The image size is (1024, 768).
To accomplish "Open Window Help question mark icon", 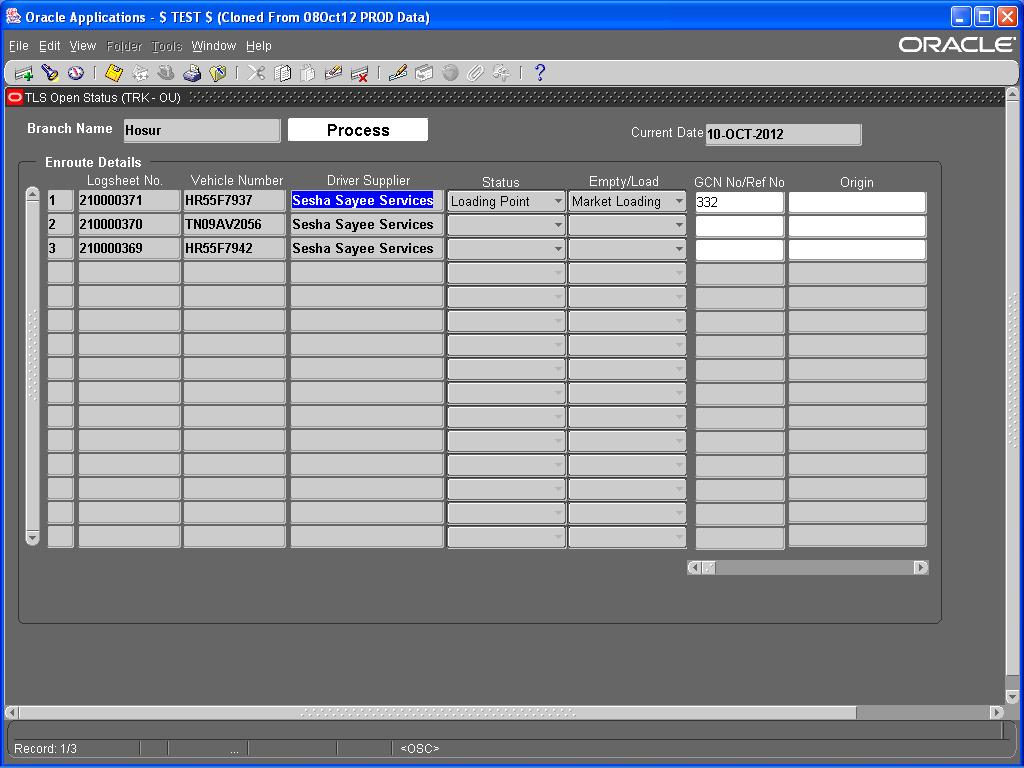I will (539, 73).
